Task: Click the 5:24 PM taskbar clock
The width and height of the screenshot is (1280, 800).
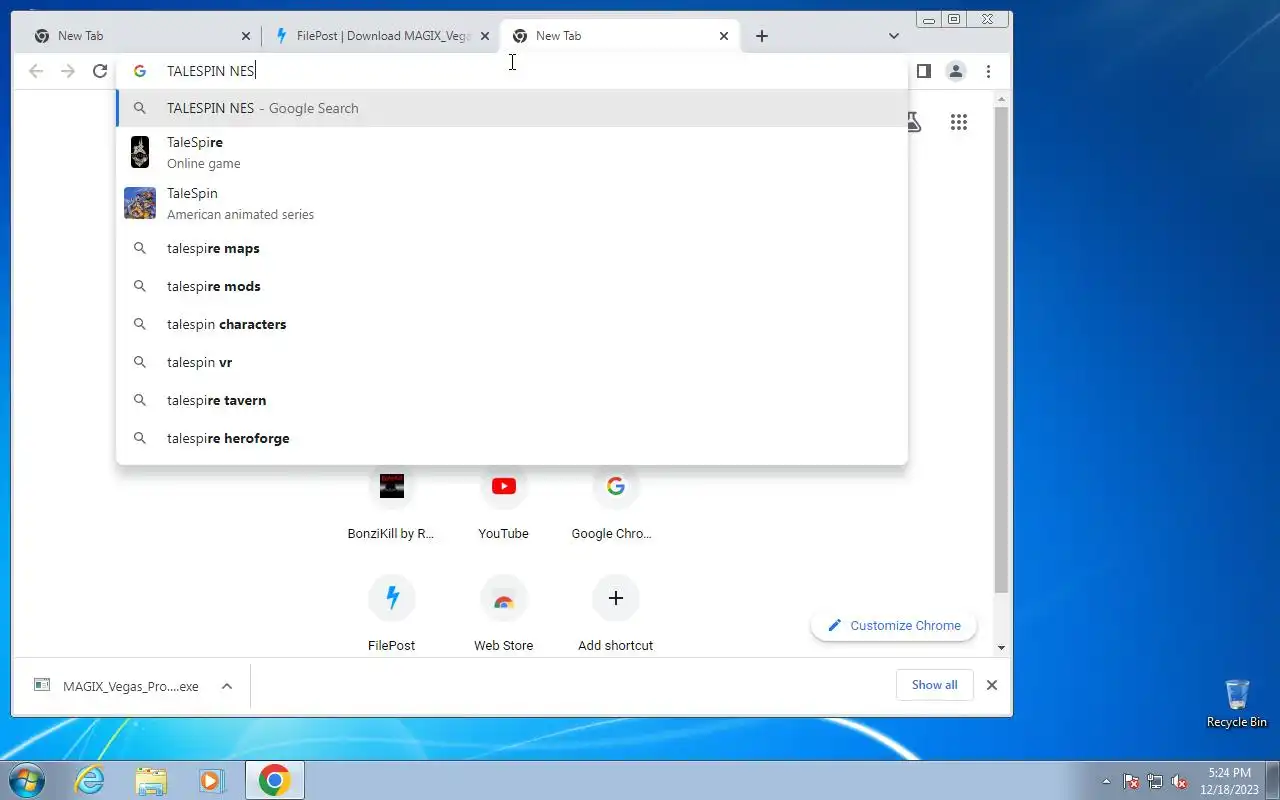Action: 1229,780
